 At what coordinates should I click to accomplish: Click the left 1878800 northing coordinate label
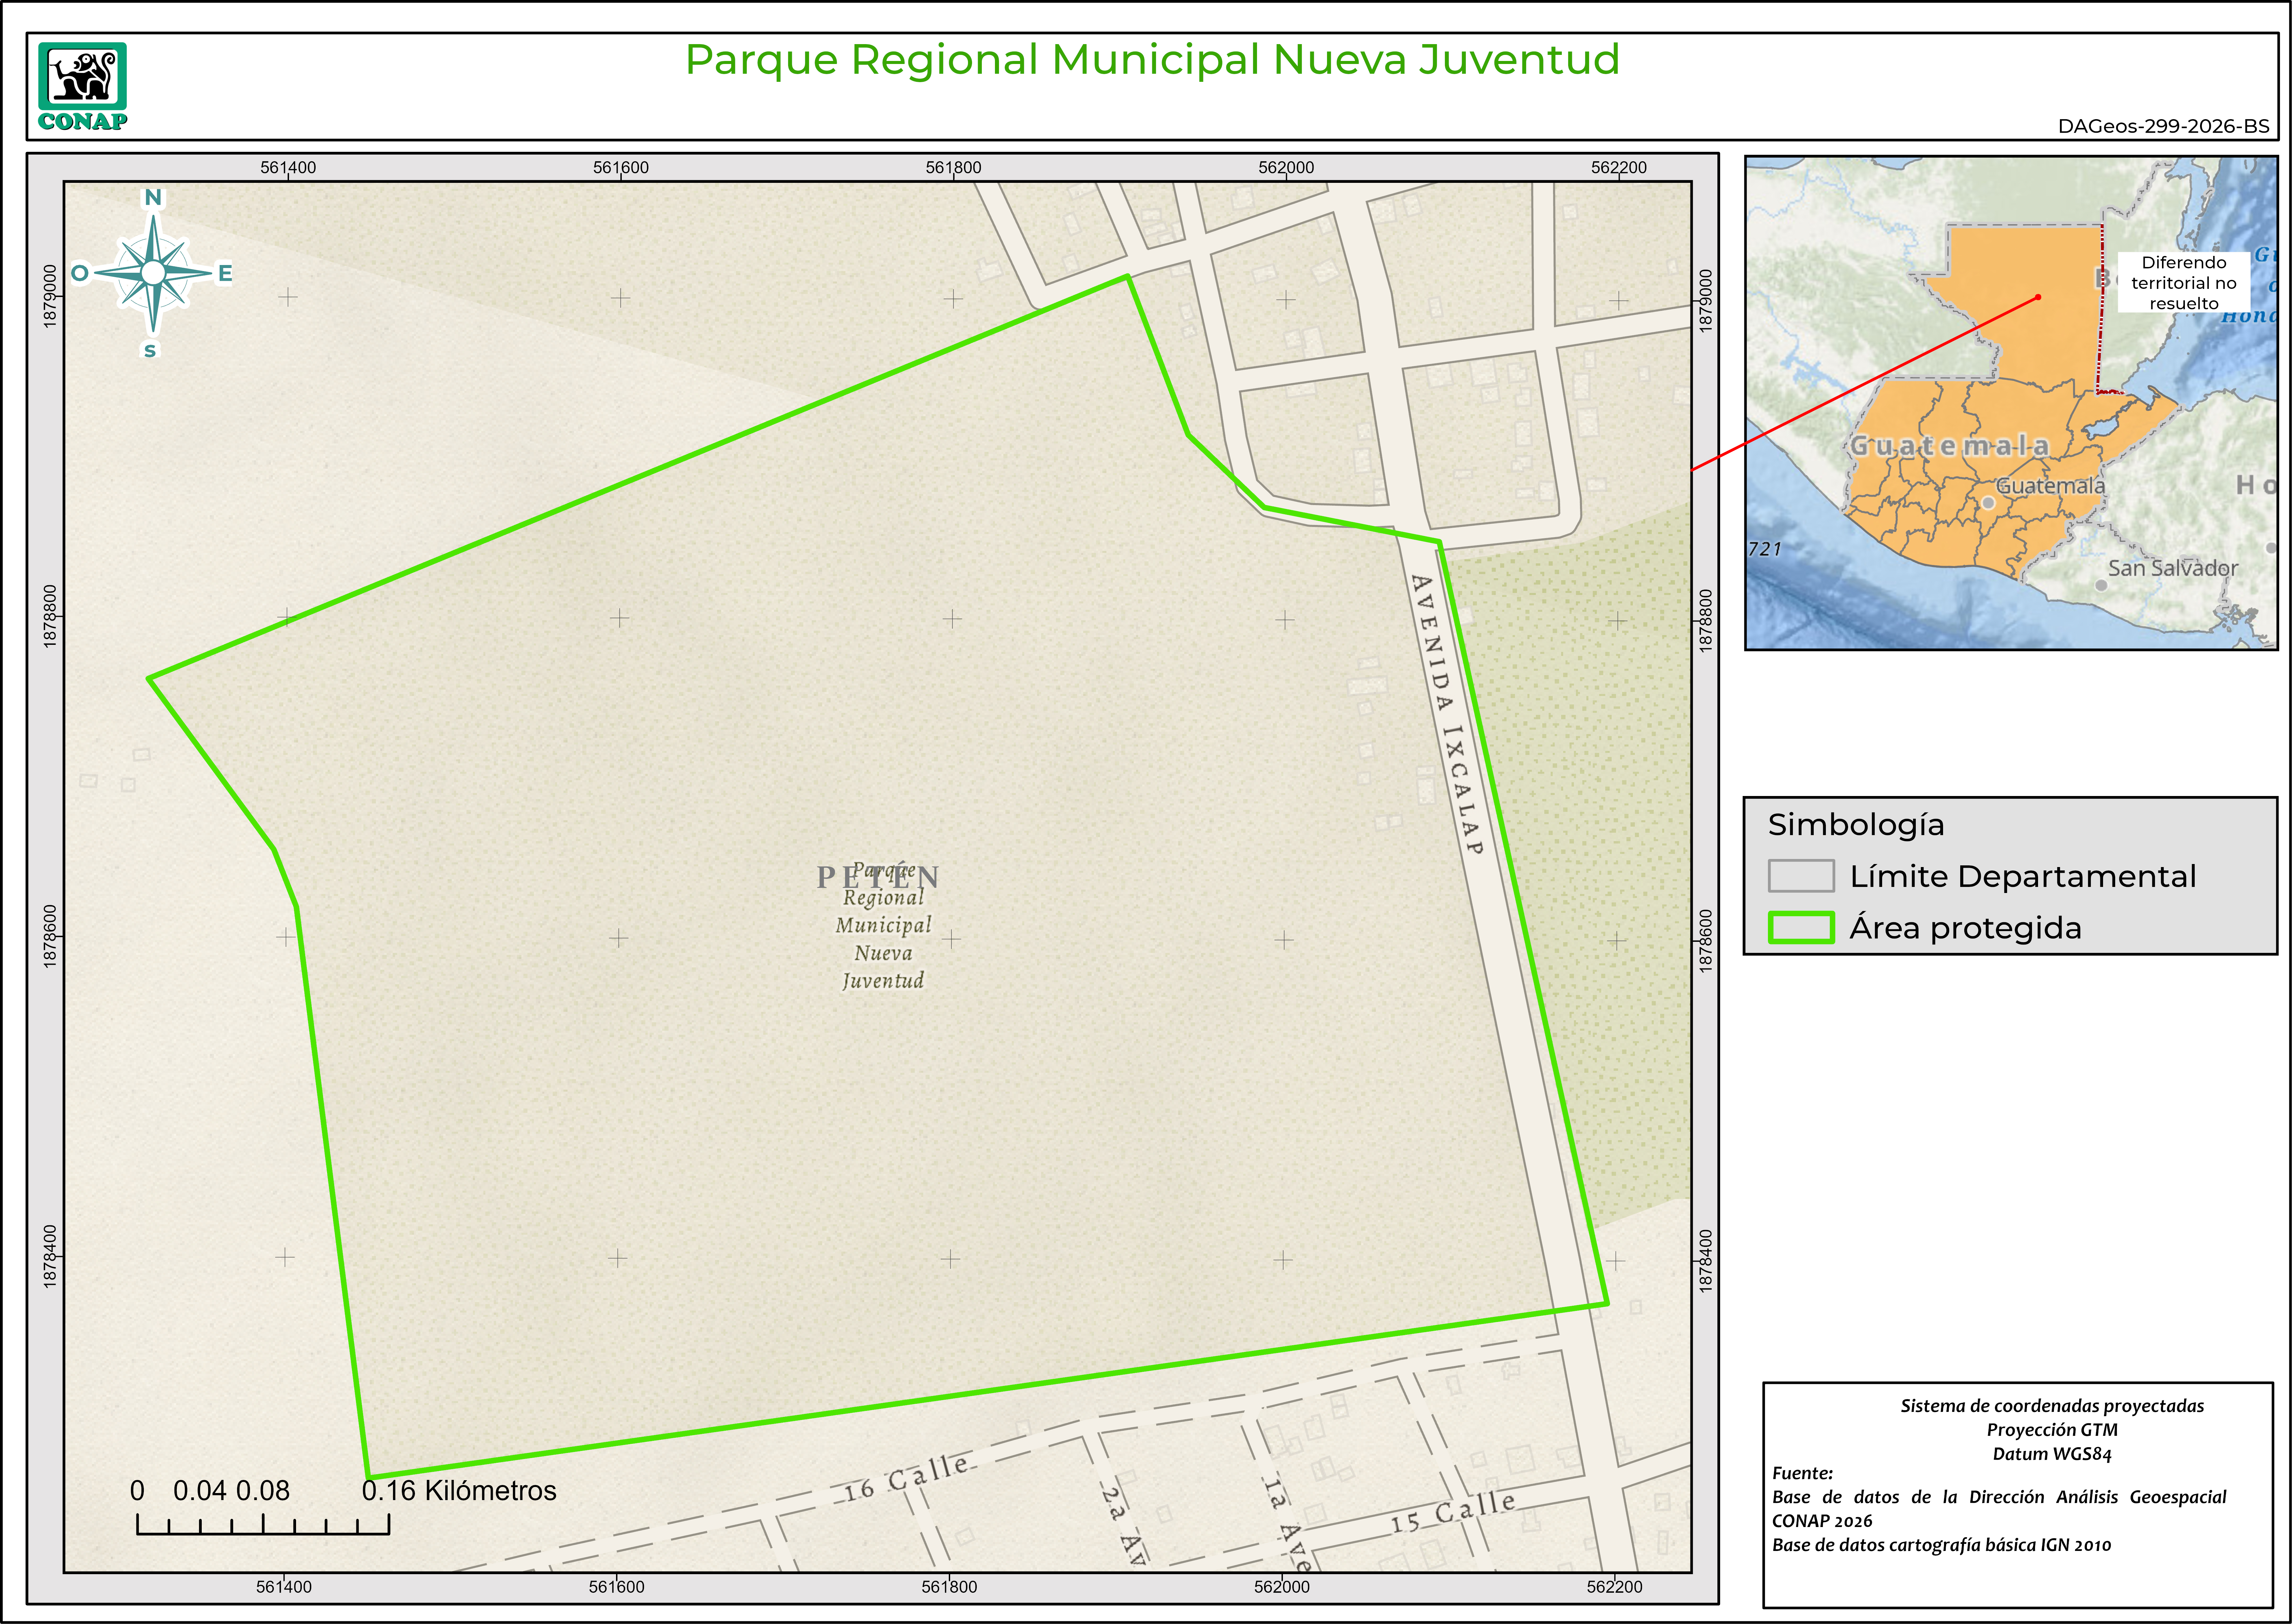(50, 617)
